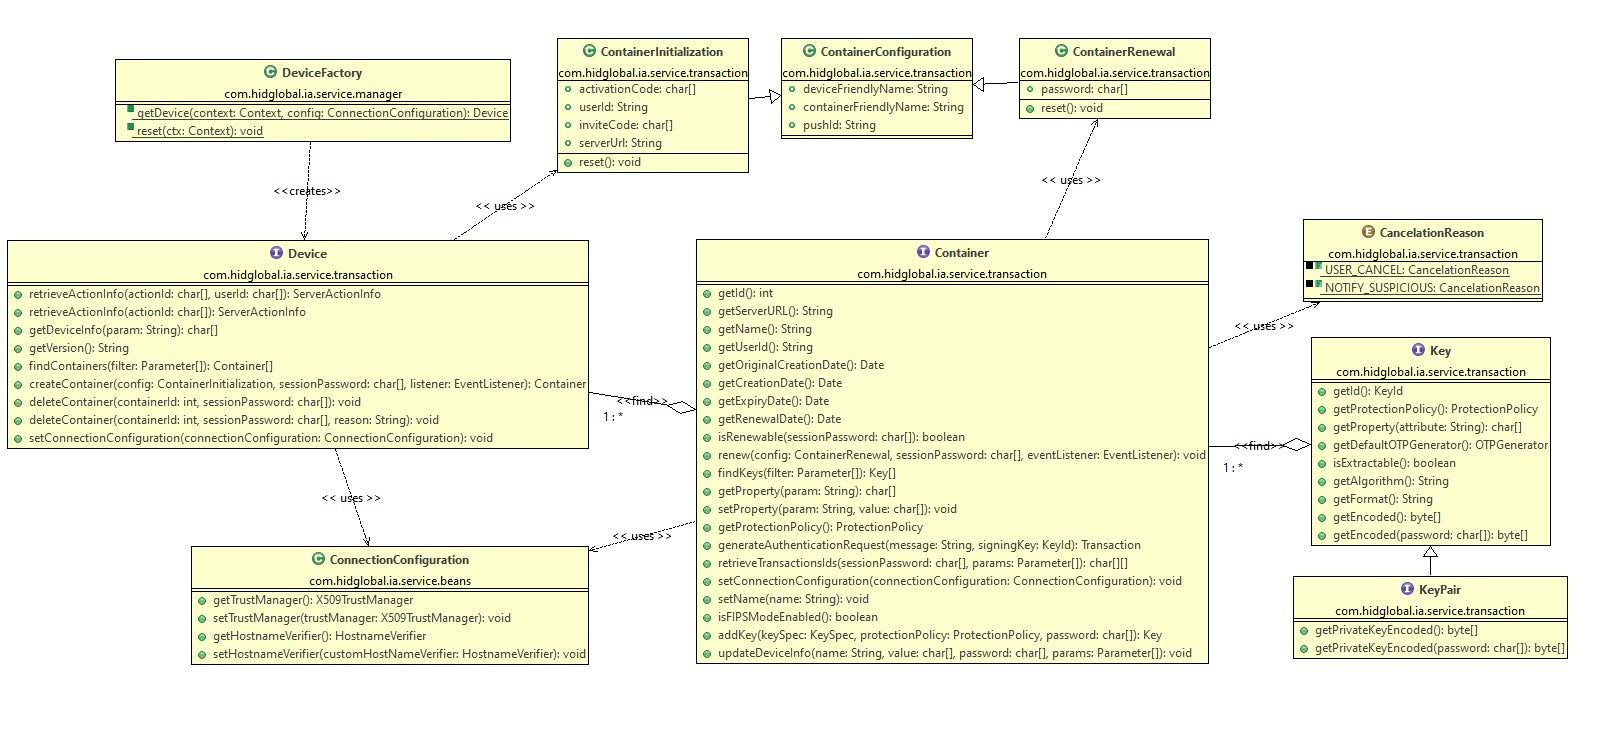The width and height of the screenshot is (1618, 738).
Task: Click the <<creates>> relationship label
Action: coord(307,191)
